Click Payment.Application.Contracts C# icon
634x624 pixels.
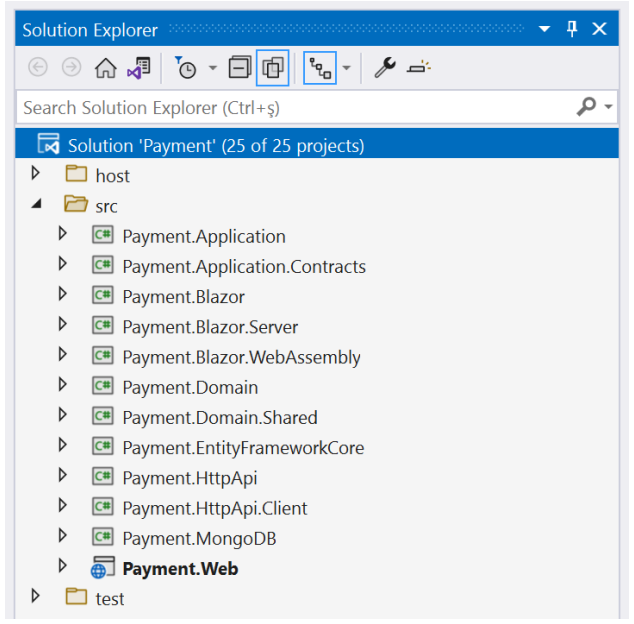103,265
